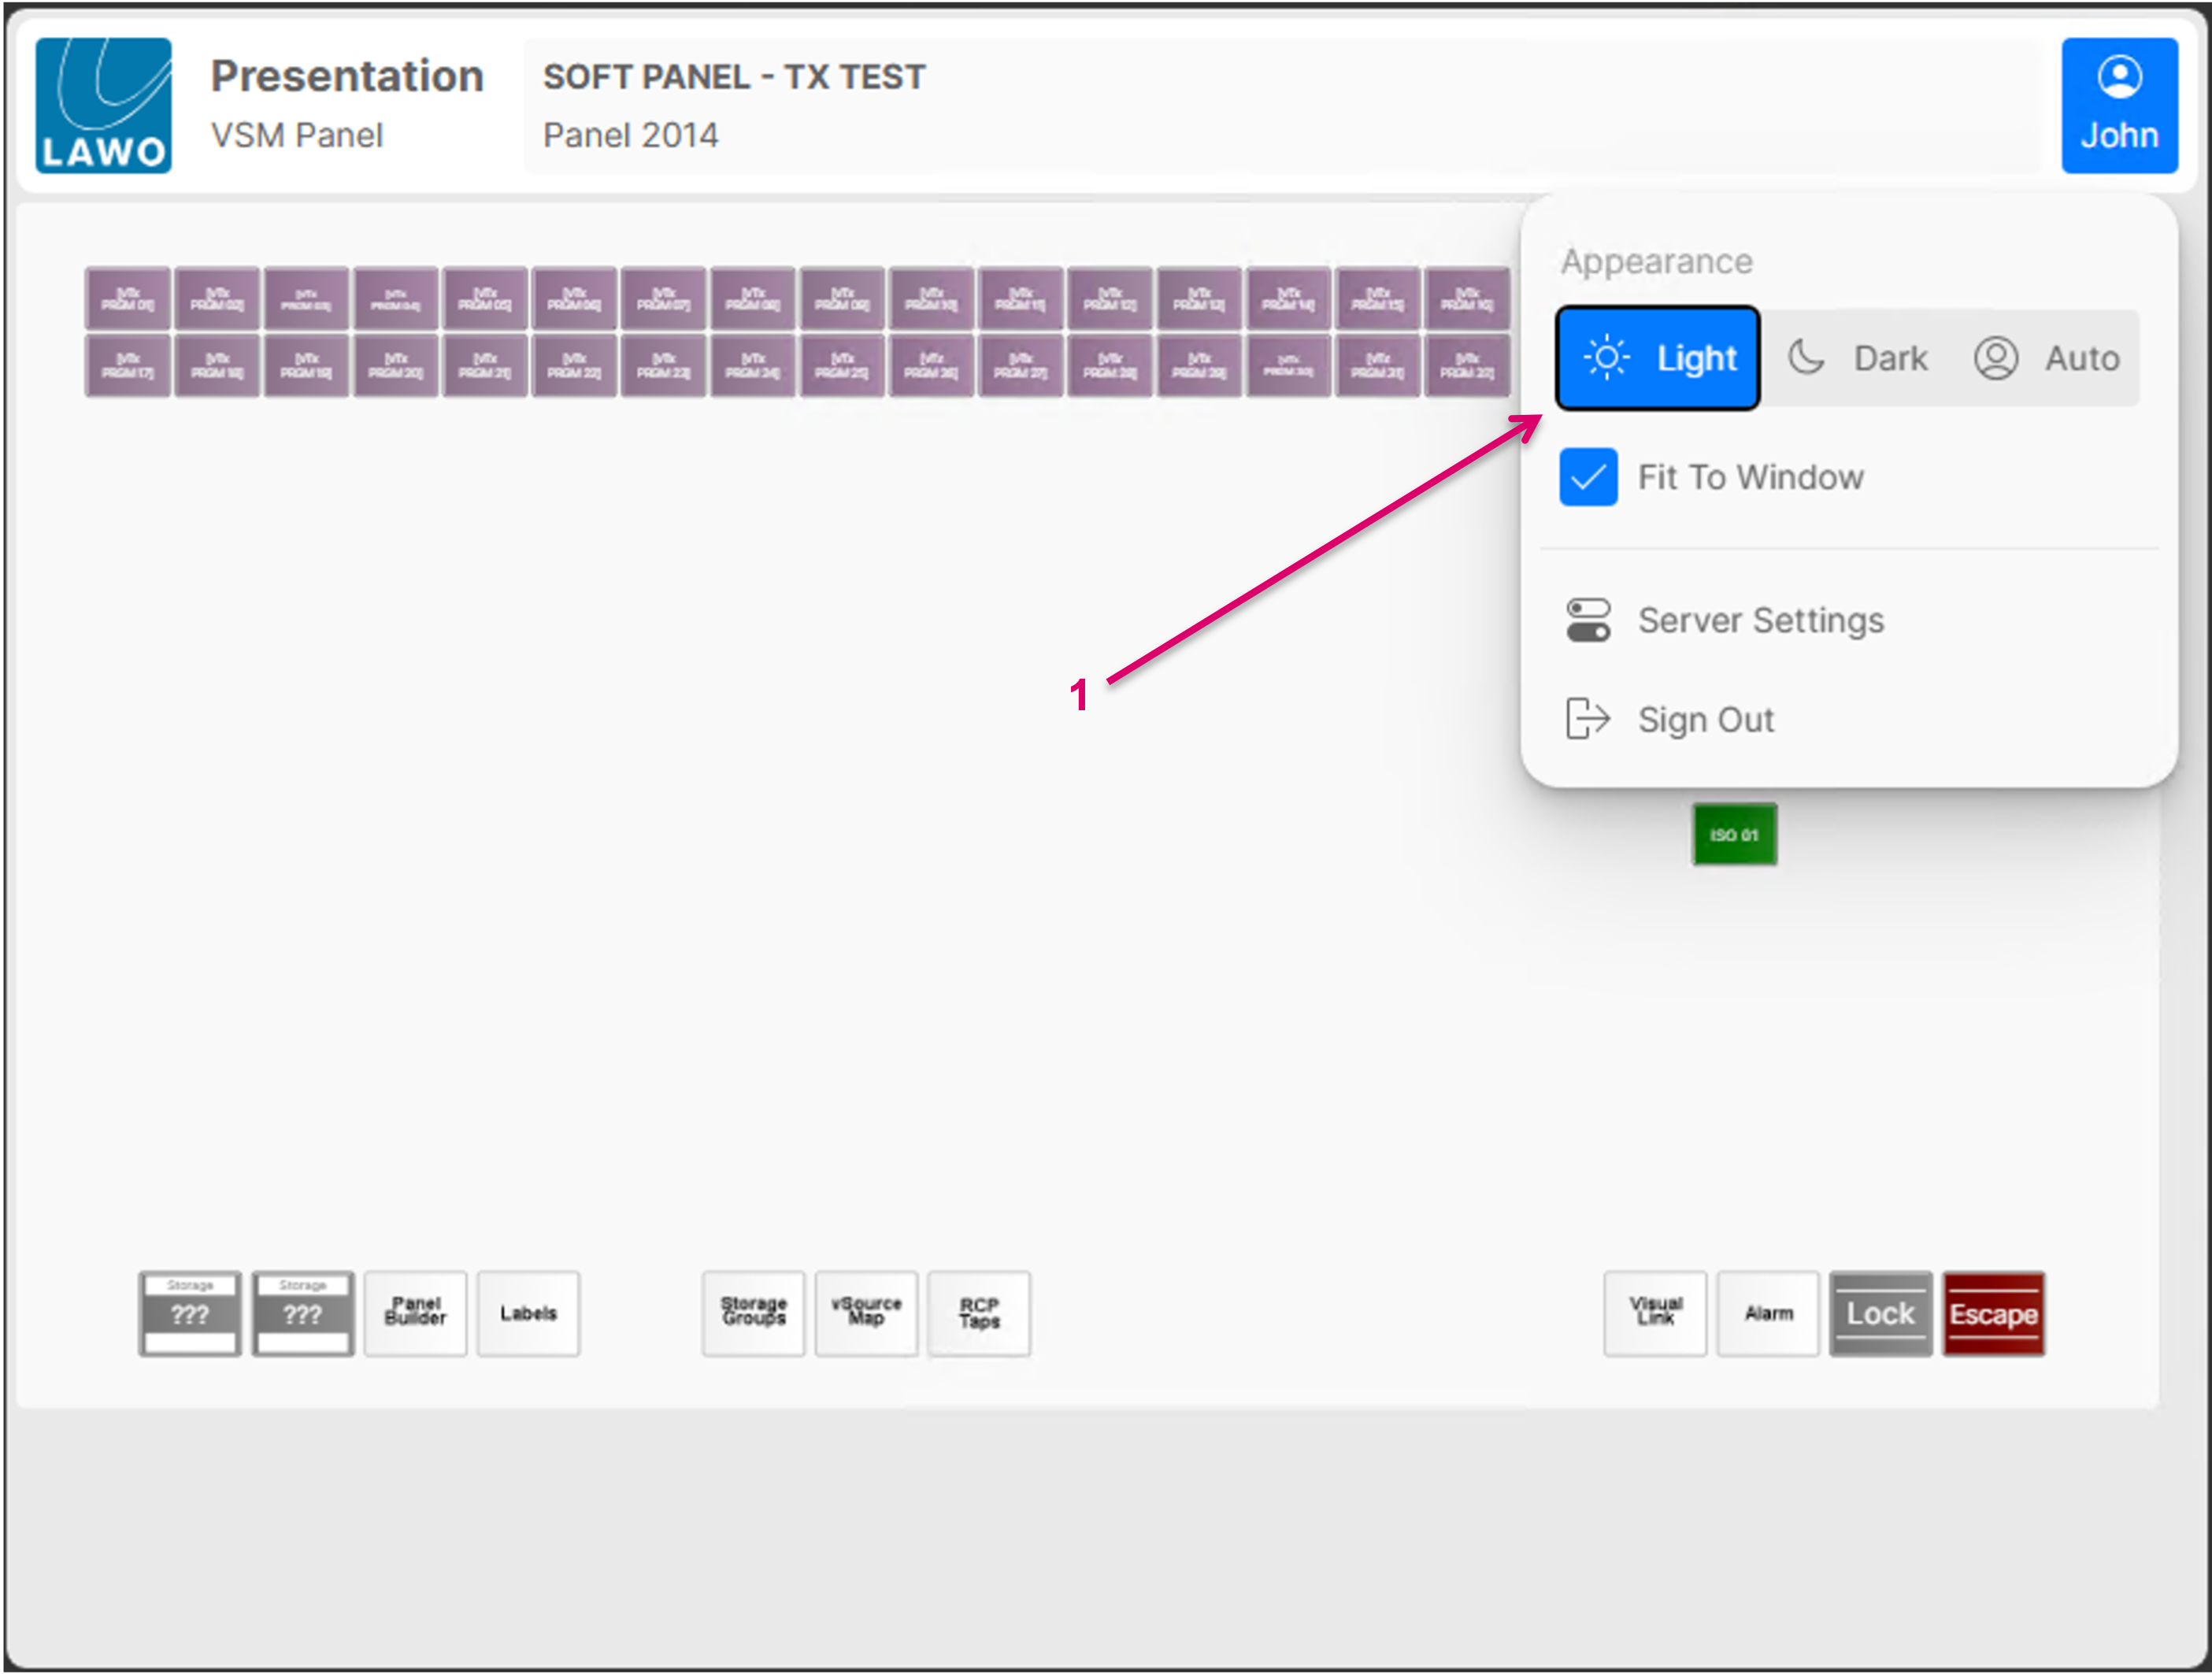Uncheck the Fit To Window checkbox
Image resolution: width=2212 pixels, height=1674 pixels.
click(x=1588, y=477)
